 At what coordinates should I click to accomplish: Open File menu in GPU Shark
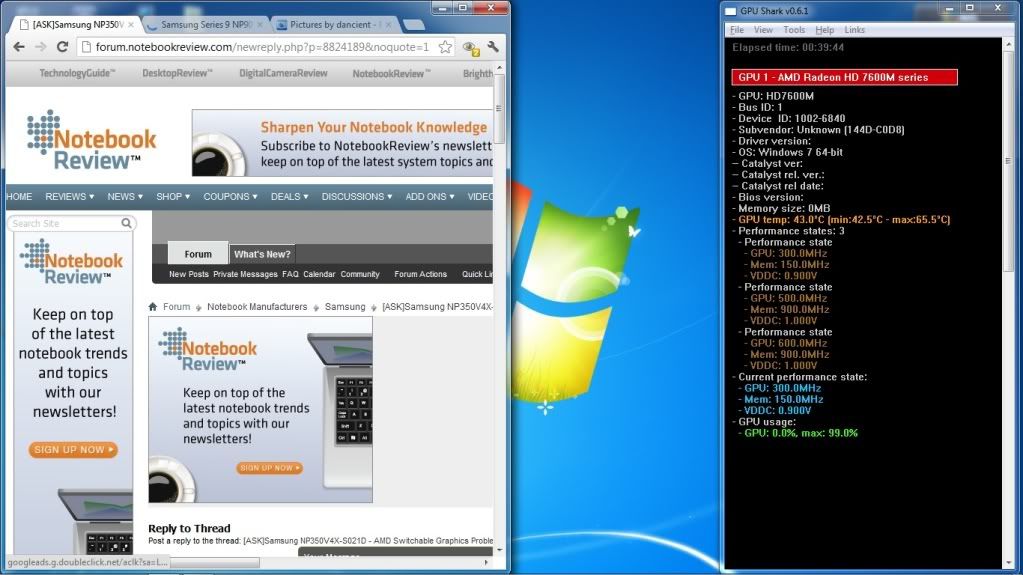[x=737, y=30]
